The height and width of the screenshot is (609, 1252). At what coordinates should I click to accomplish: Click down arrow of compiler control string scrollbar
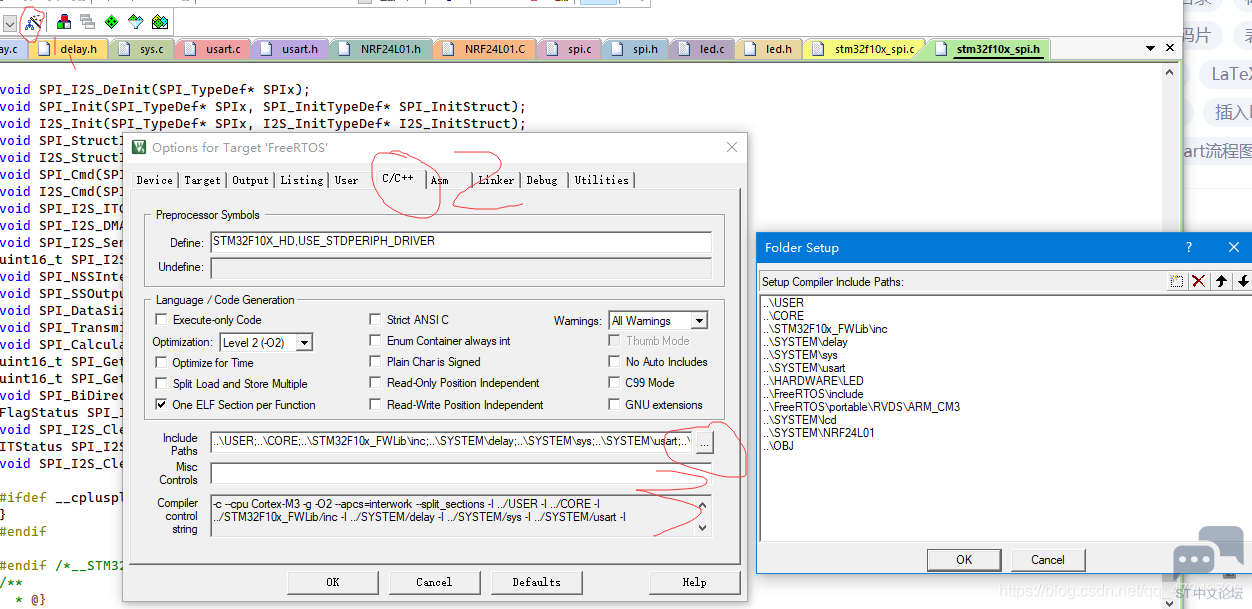tap(703, 527)
